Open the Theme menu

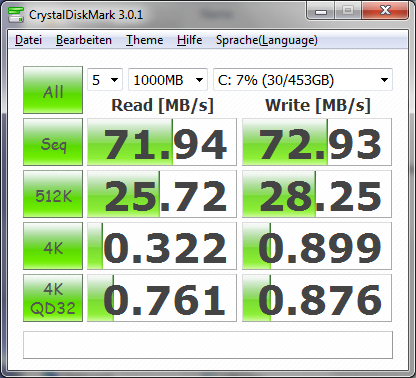point(144,40)
